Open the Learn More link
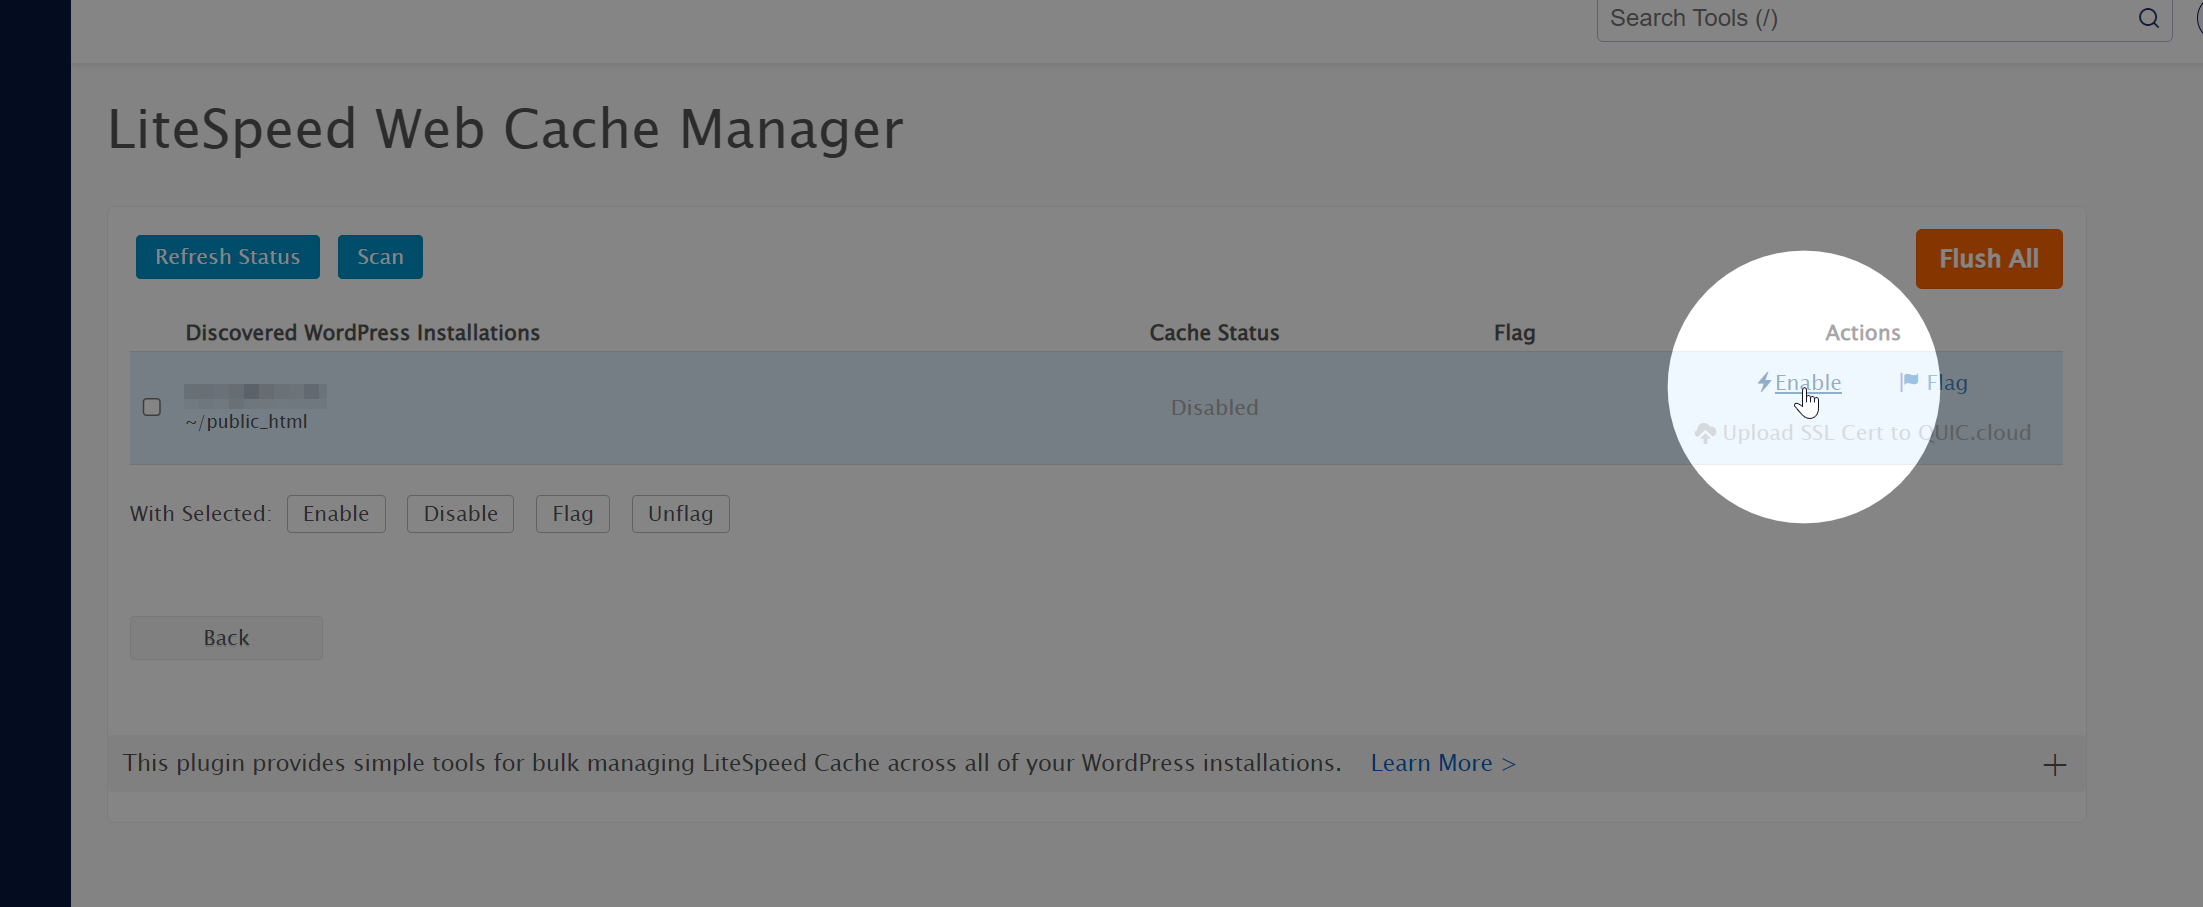The height and width of the screenshot is (907, 2203). point(1443,763)
